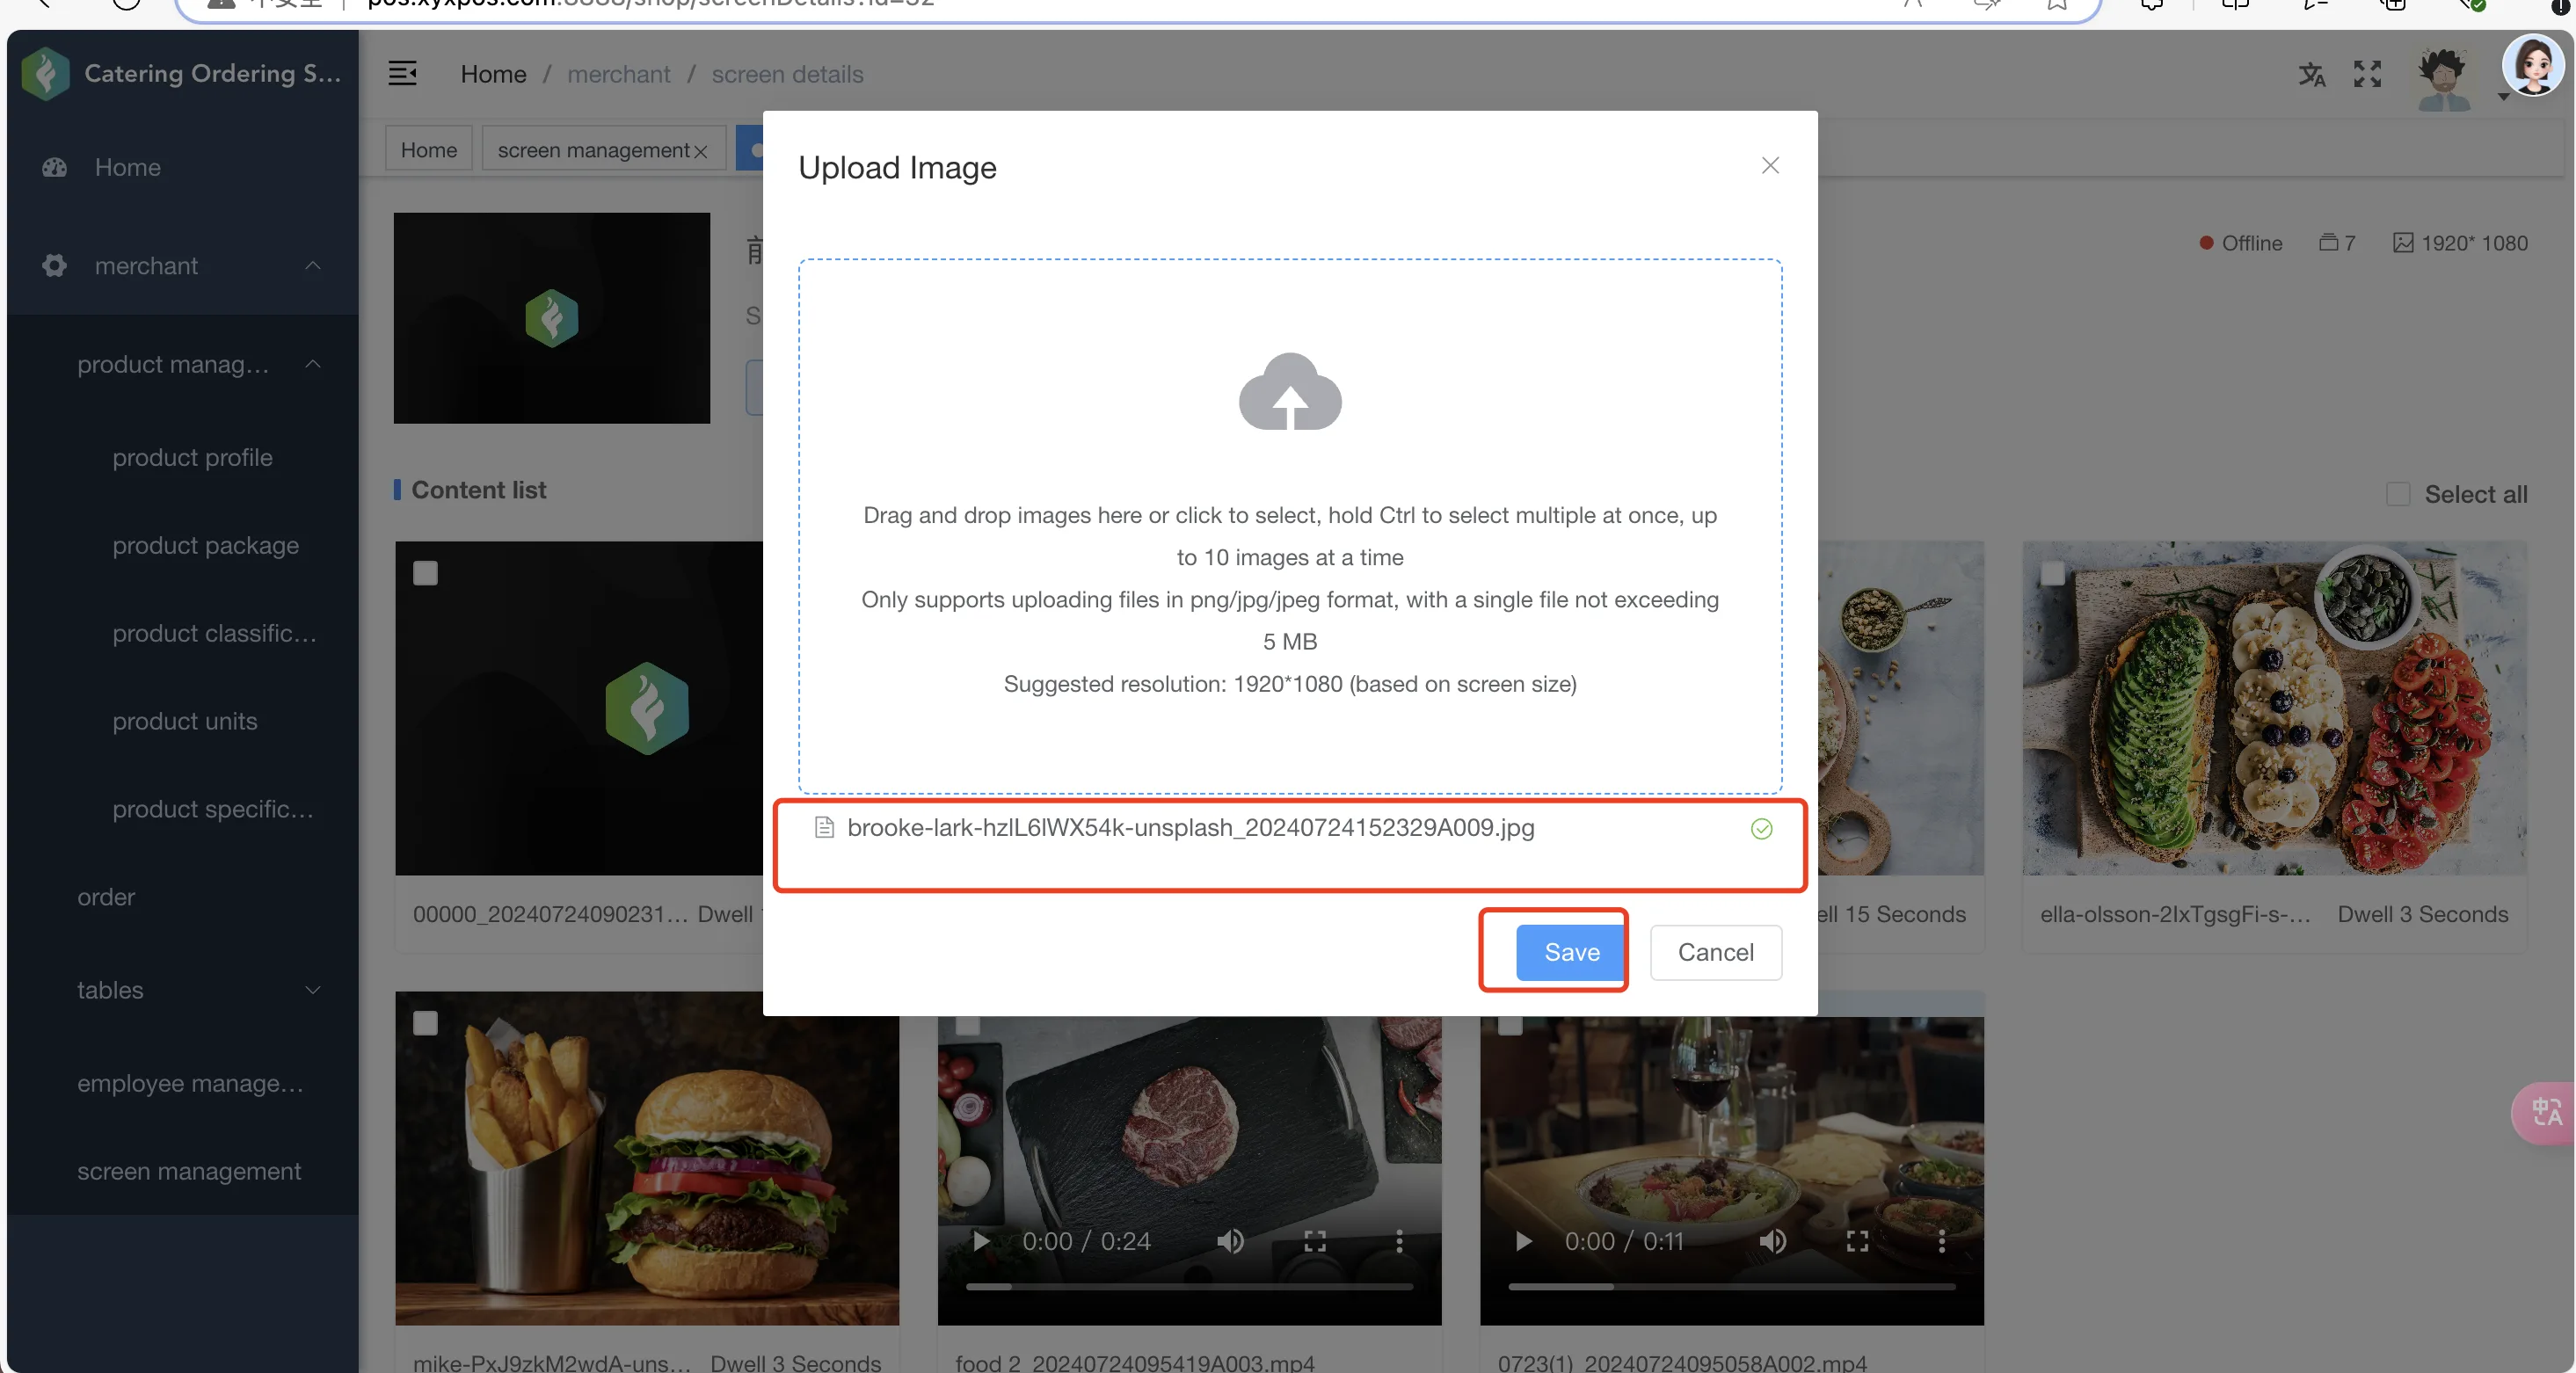The width and height of the screenshot is (2576, 1373).
Task: Collapse the product management submenu
Action: (313, 364)
